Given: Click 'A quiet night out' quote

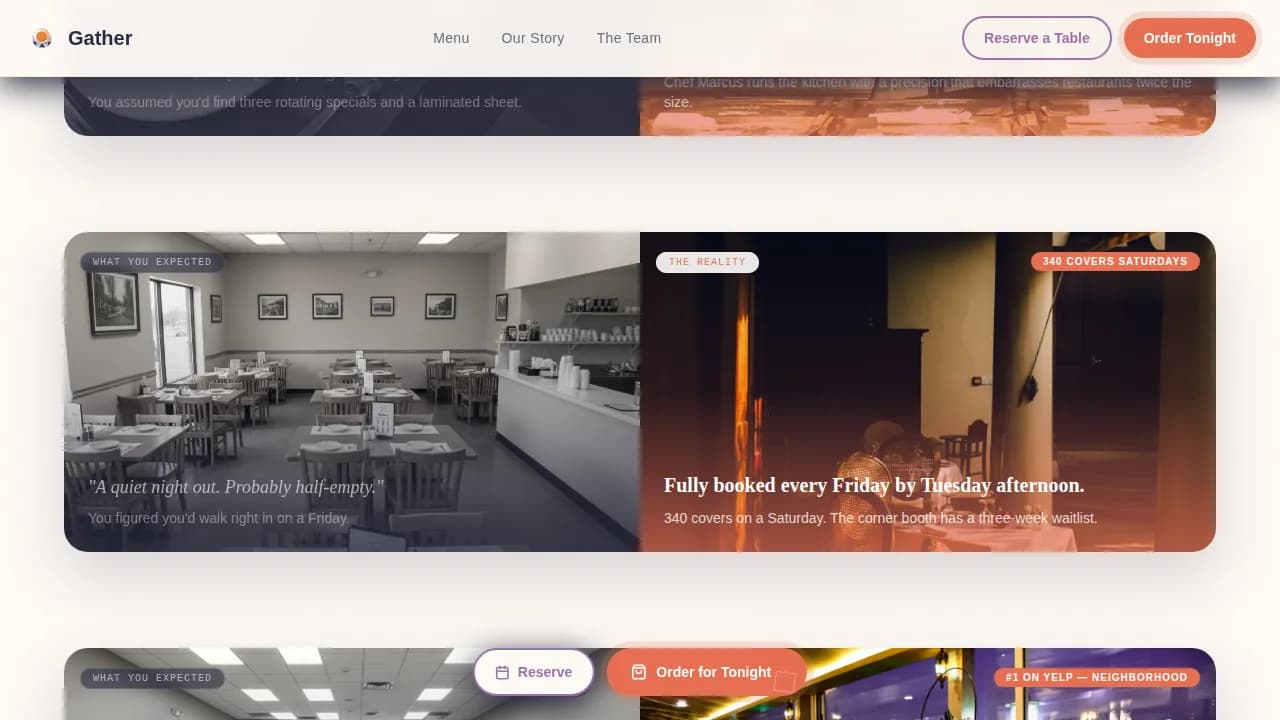Looking at the screenshot, I should tap(236, 487).
